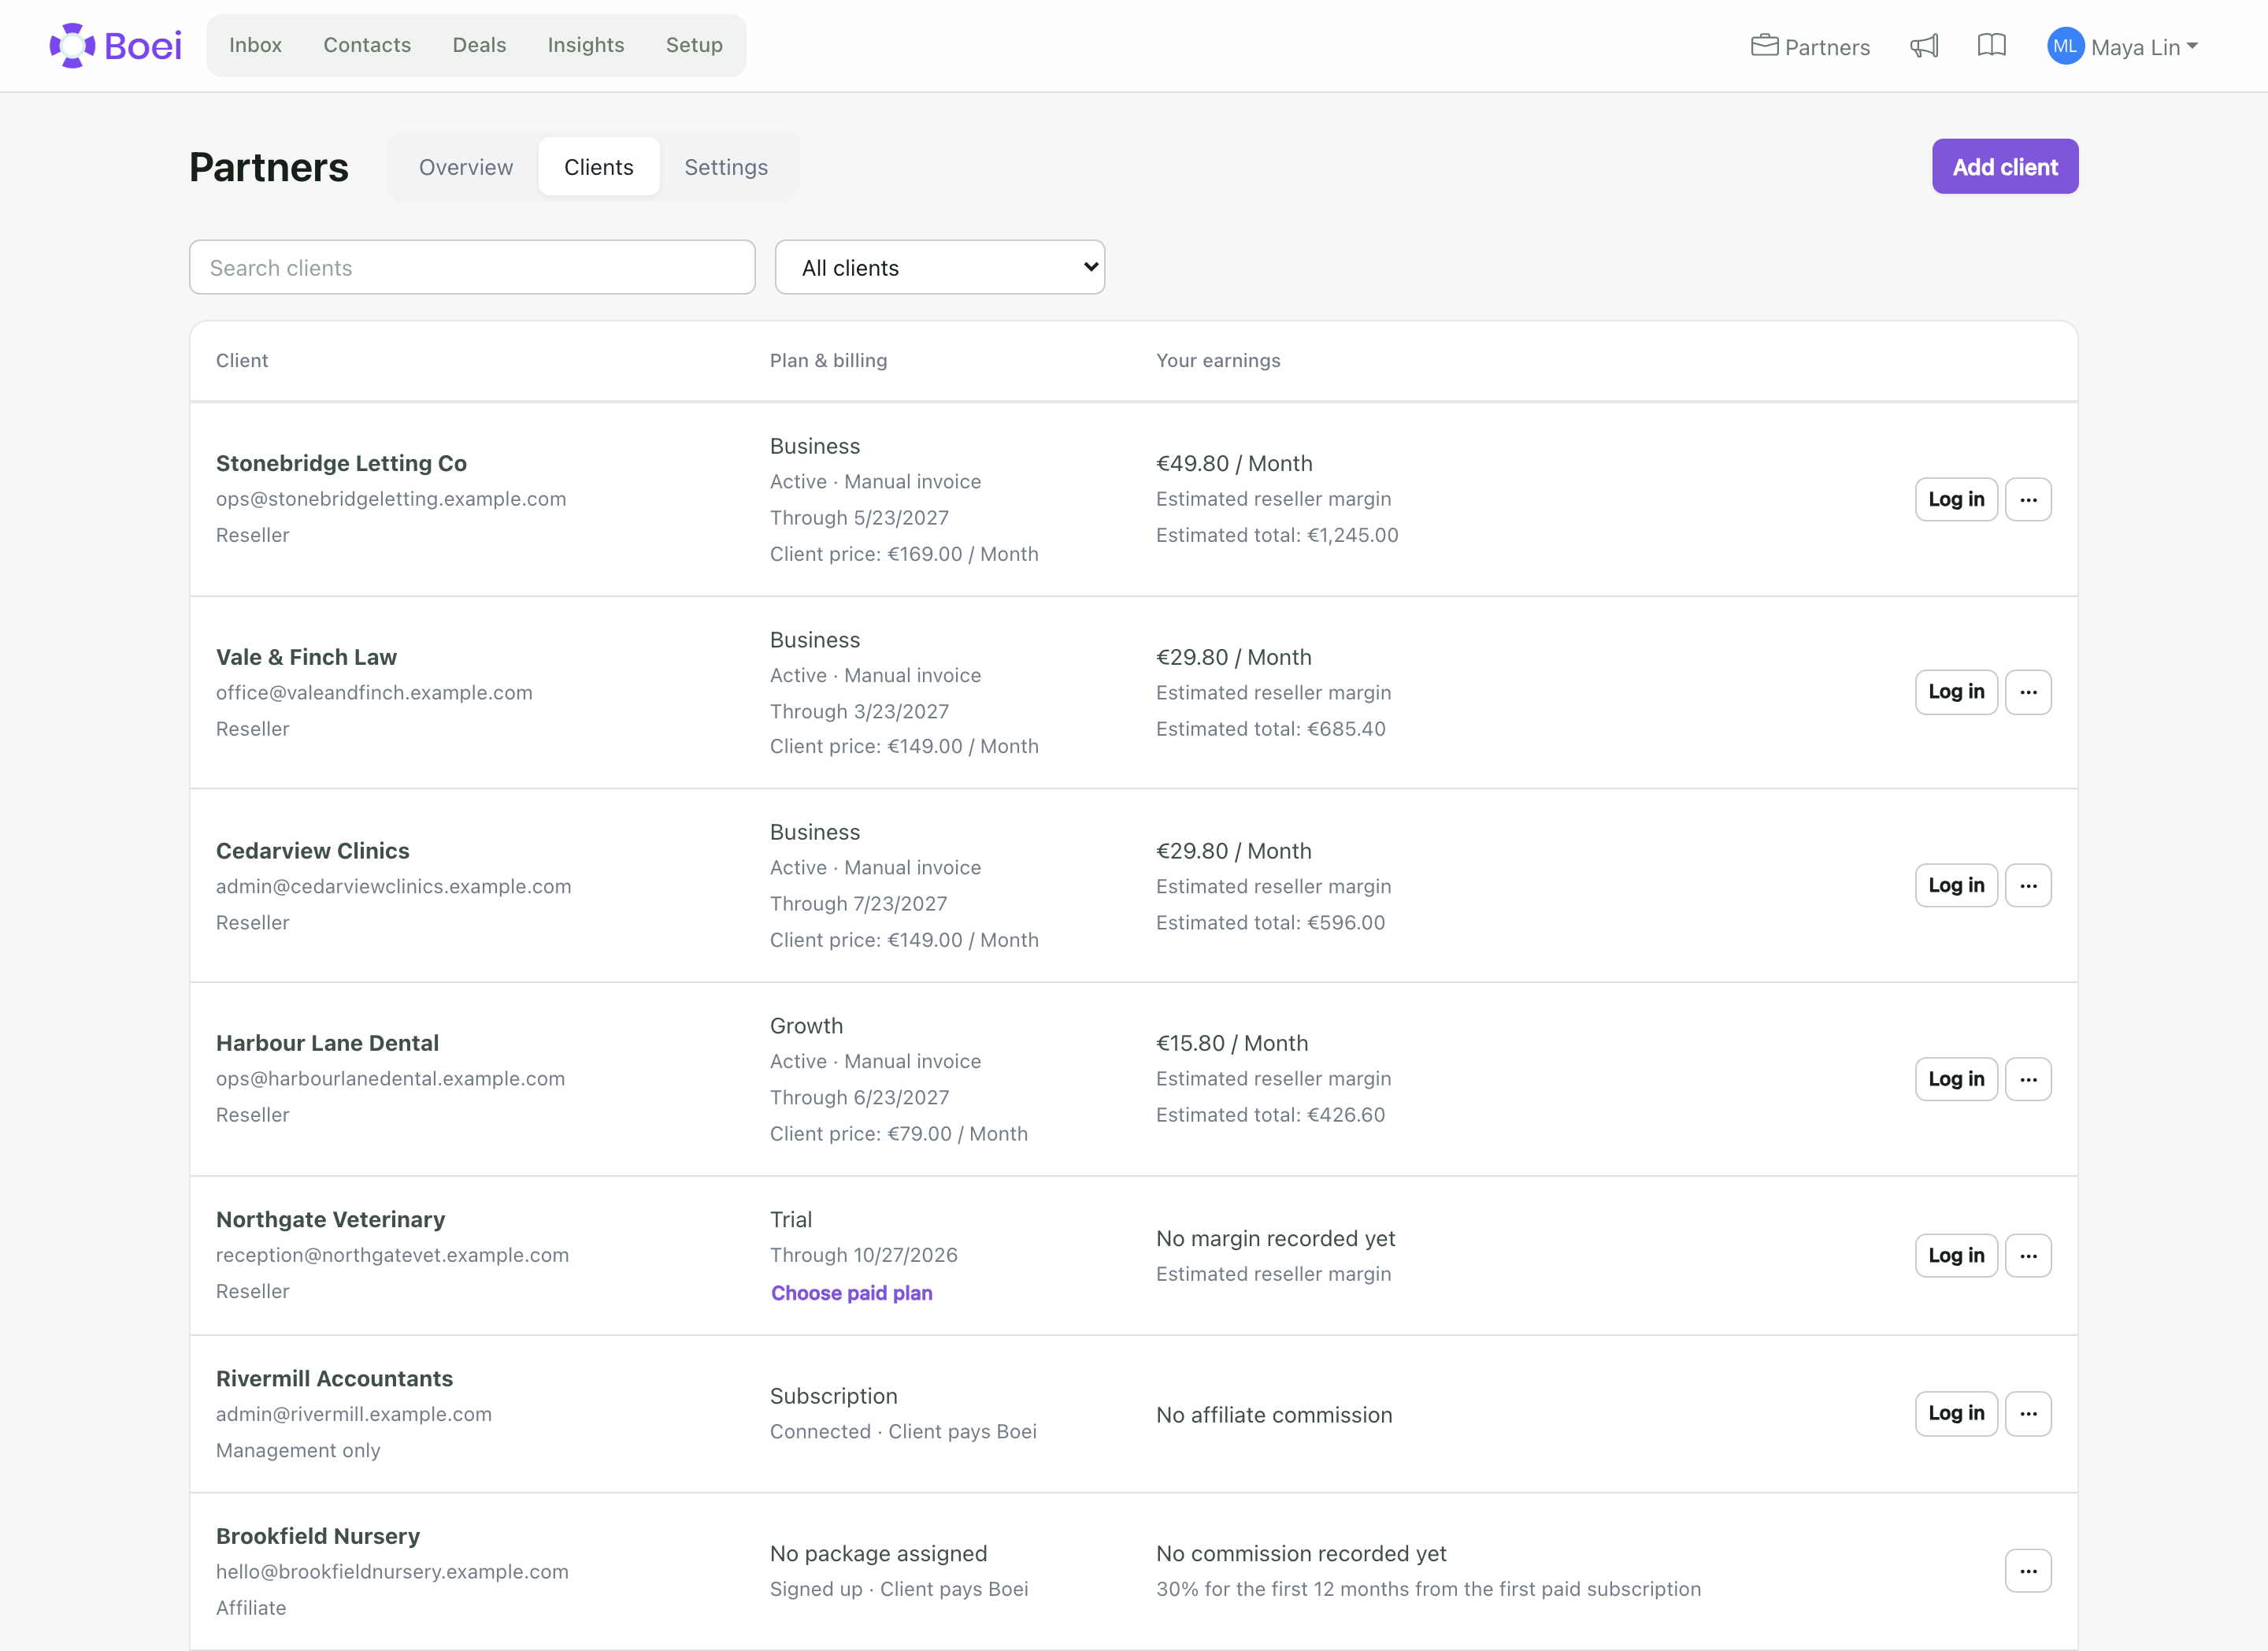
Task: Expand the All clients filter dropdown
Action: [x=940, y=267]
